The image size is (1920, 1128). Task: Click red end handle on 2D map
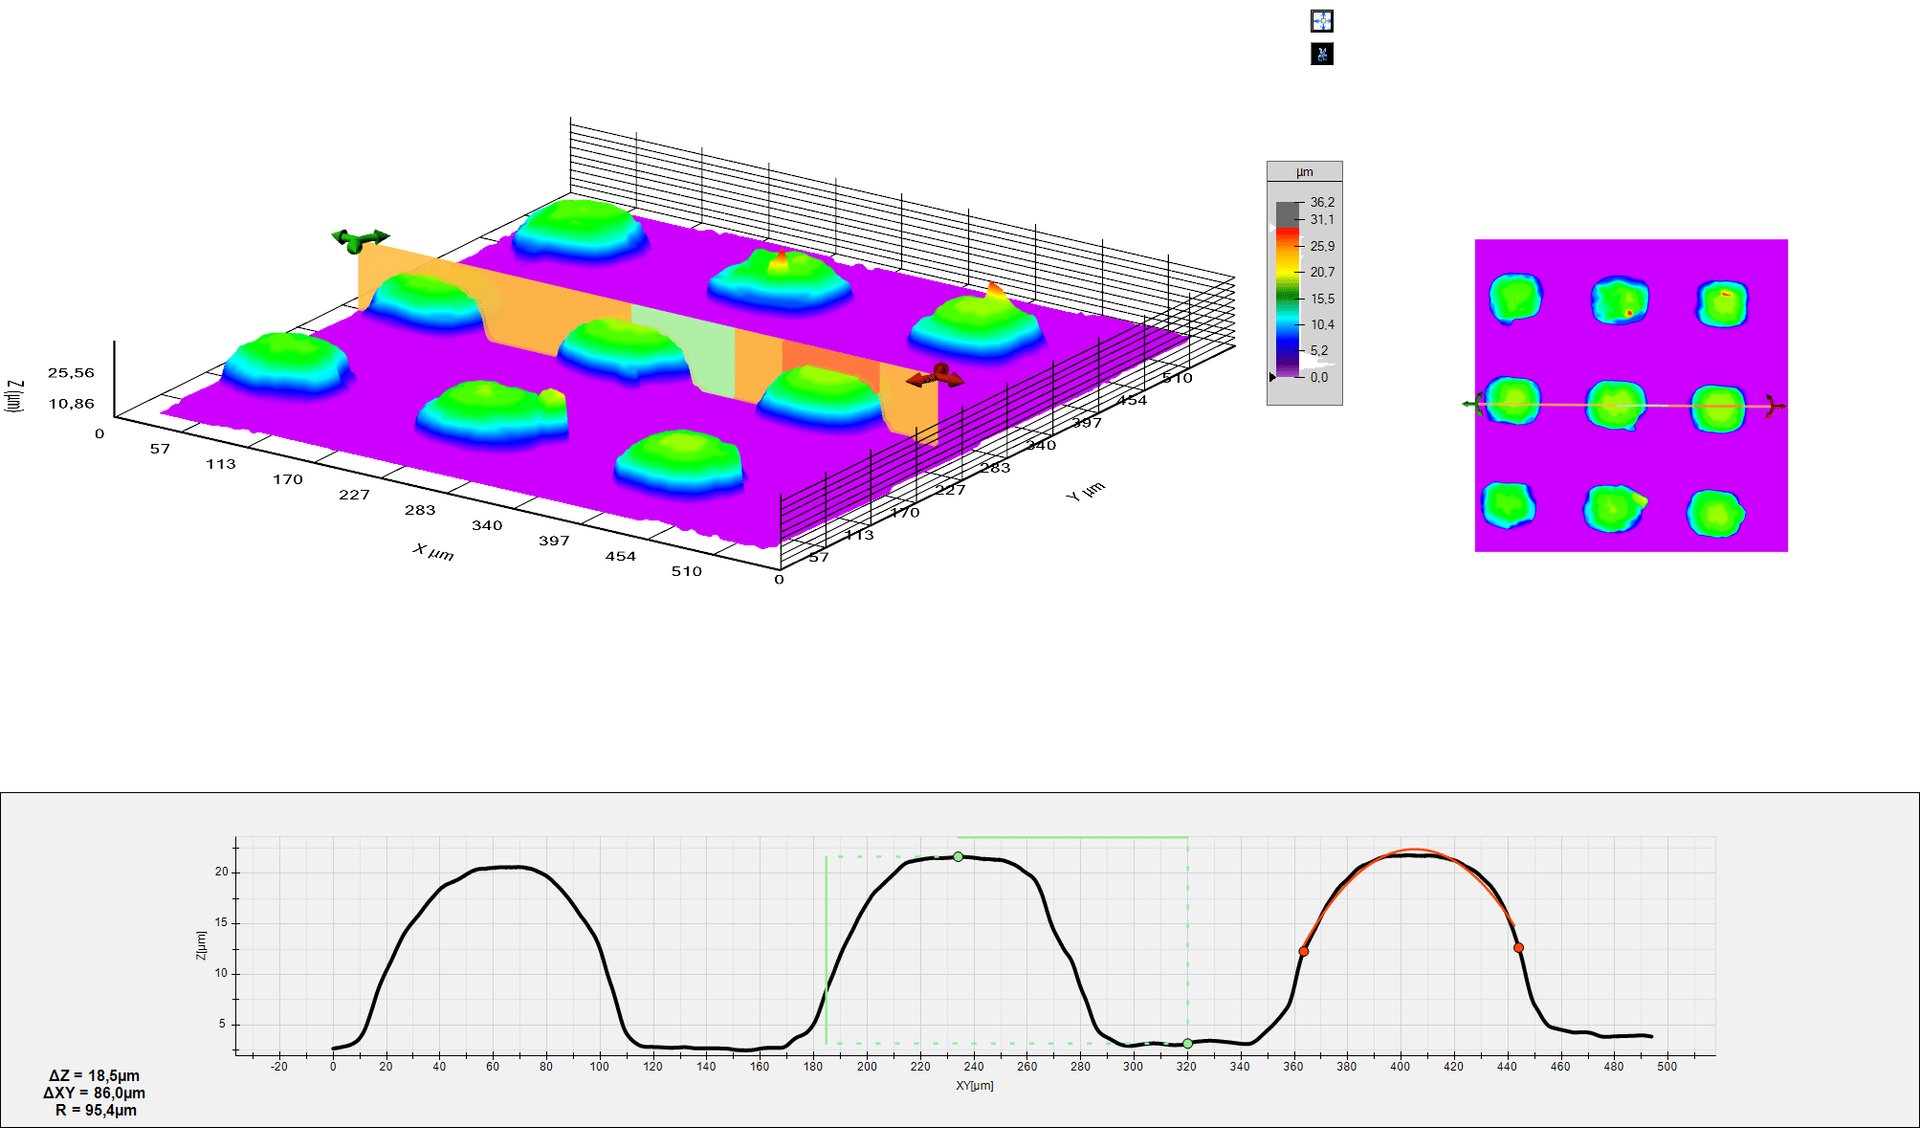click(1775, 405)
